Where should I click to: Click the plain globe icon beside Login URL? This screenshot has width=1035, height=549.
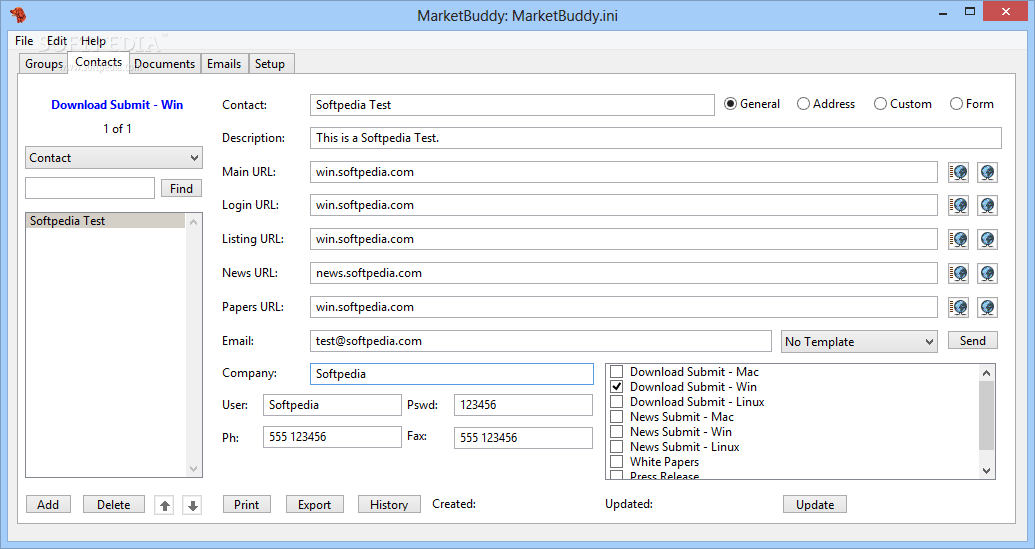click(987, 205)
